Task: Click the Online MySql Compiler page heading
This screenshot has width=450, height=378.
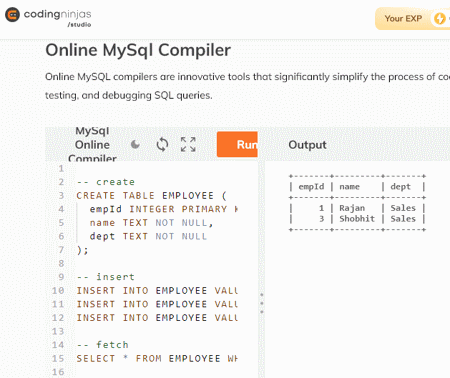Action: 138,50
